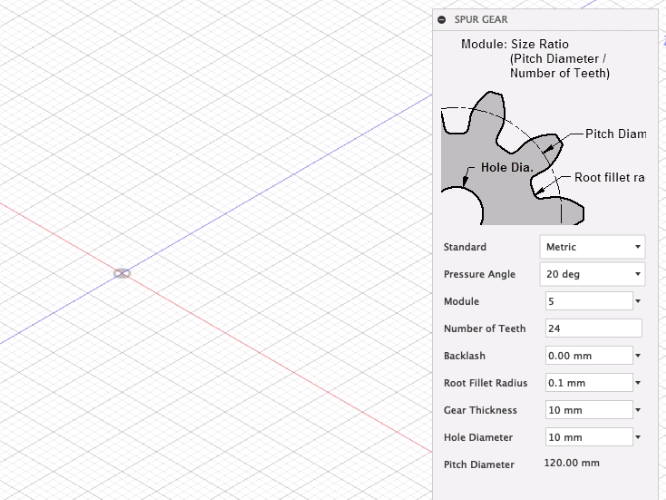666x500 pixels.
Task: Click the 120.00 mm pitch diameter value
Action: point(572,463)
